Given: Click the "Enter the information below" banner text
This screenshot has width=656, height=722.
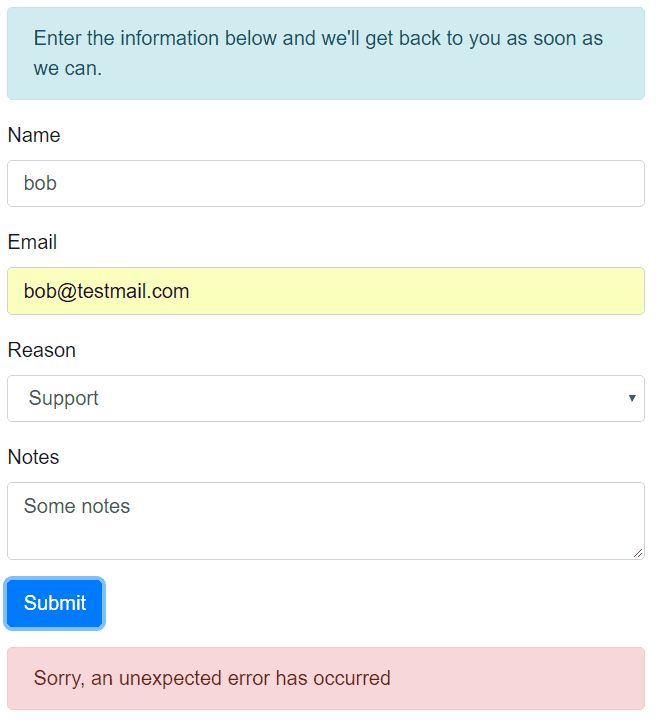Looking at the screenshot, I should pyautogui.click(x=318, y=39).
